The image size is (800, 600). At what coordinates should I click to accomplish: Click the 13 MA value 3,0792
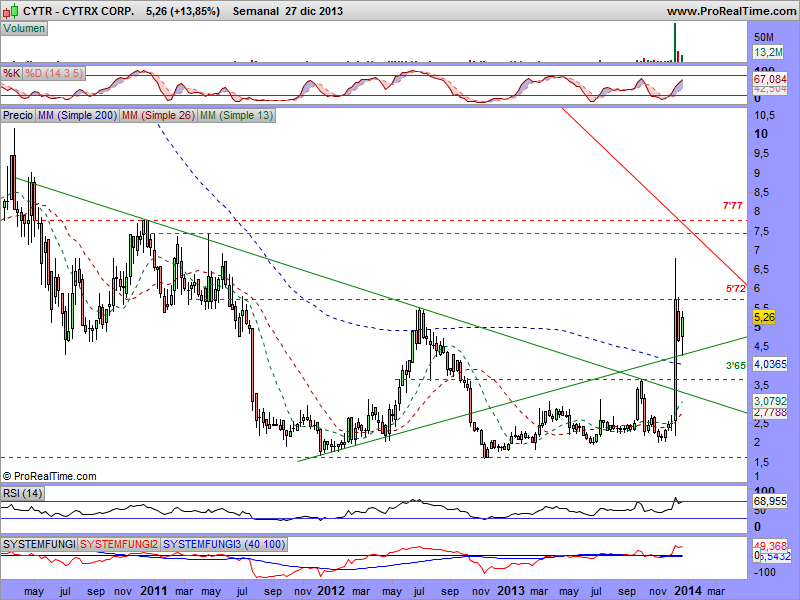(x=770, y=401)
